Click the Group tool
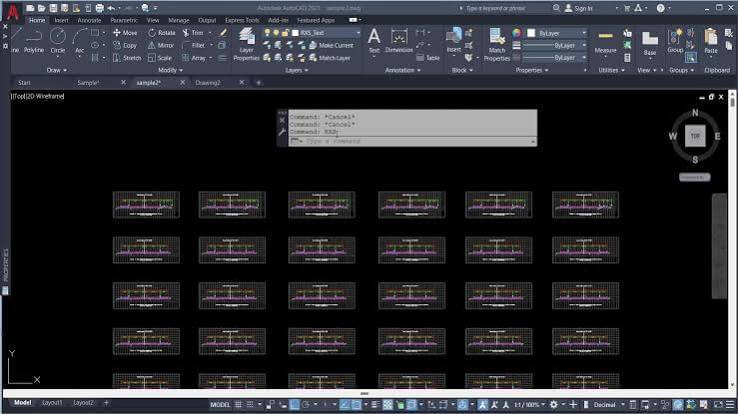Screen dimensions: 738x414 point(675,41)
